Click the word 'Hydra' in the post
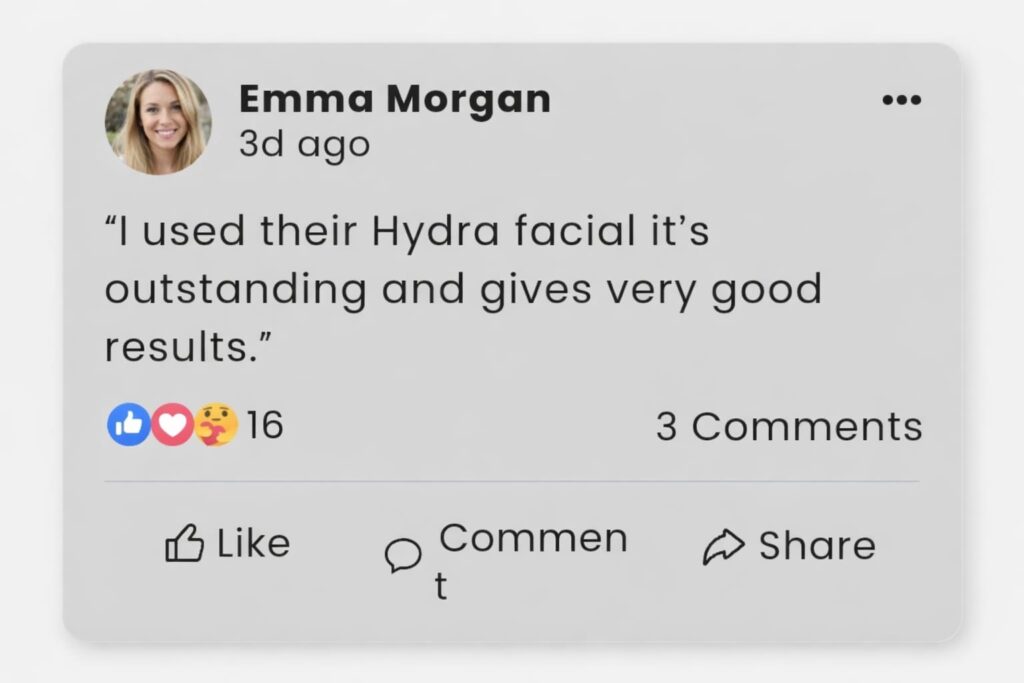The width and height of the screenshot is (1024, 683). click(434, 232)
